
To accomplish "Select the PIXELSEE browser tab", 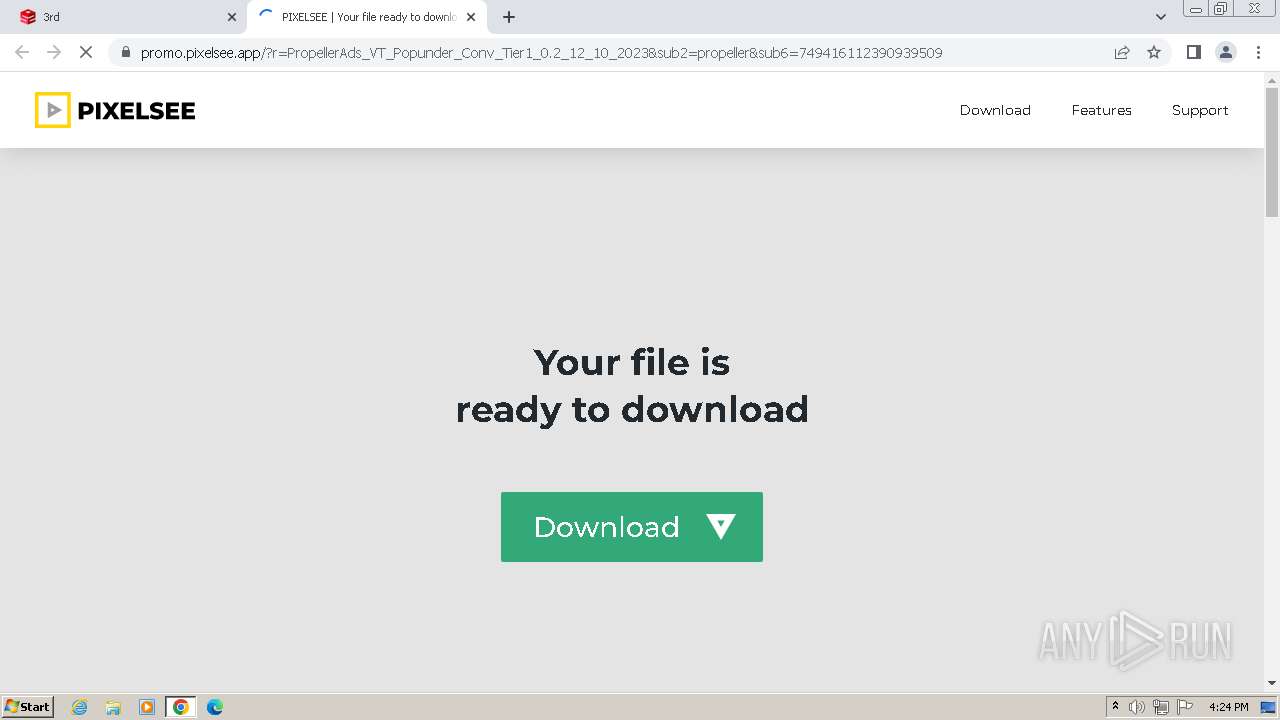I will pyautogui.click(x=366, y=17).
